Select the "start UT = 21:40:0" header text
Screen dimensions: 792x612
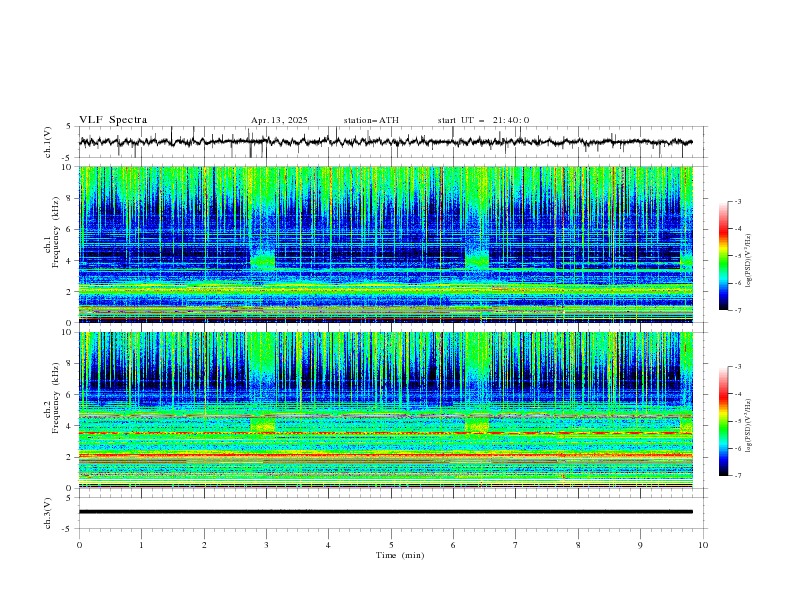point(483,120)
